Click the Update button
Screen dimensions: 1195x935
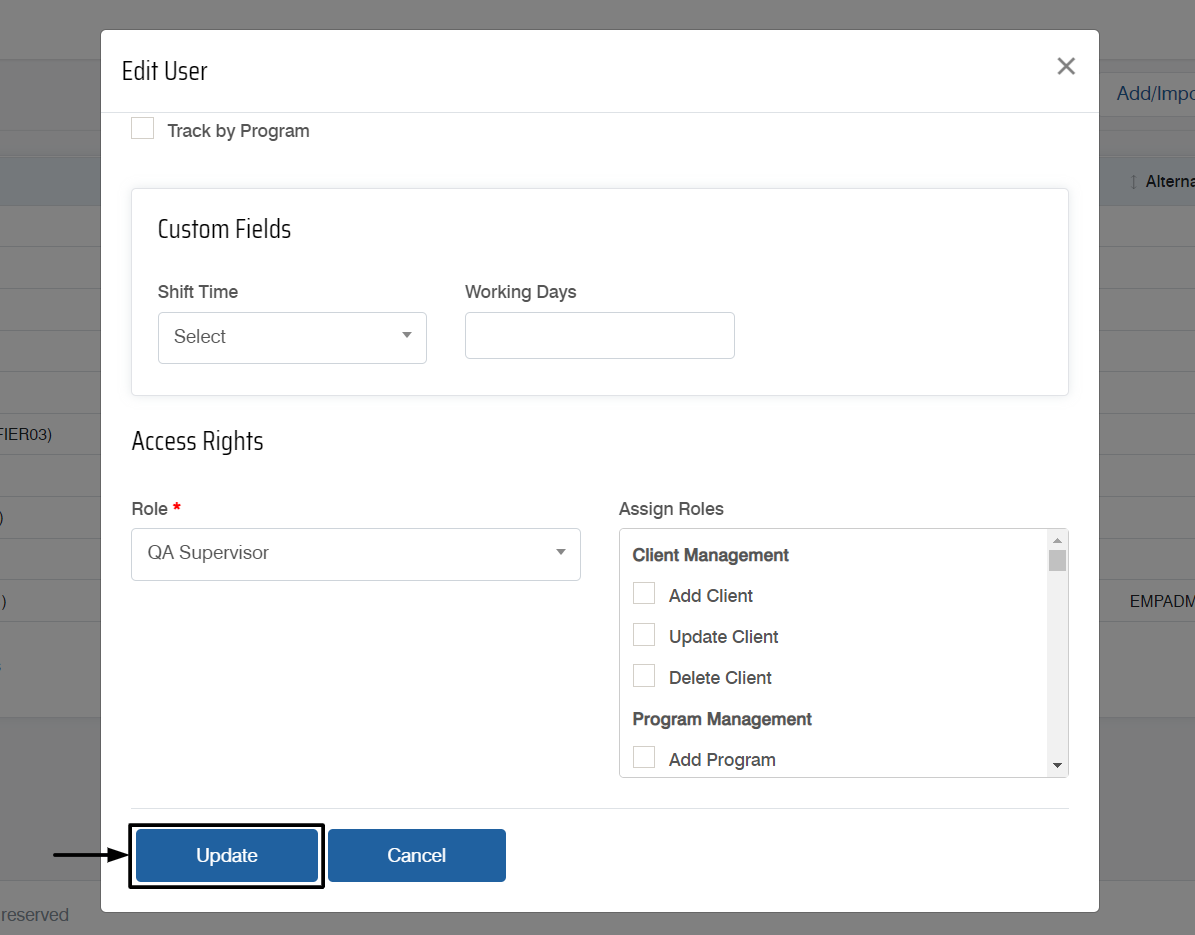point(227,855)
